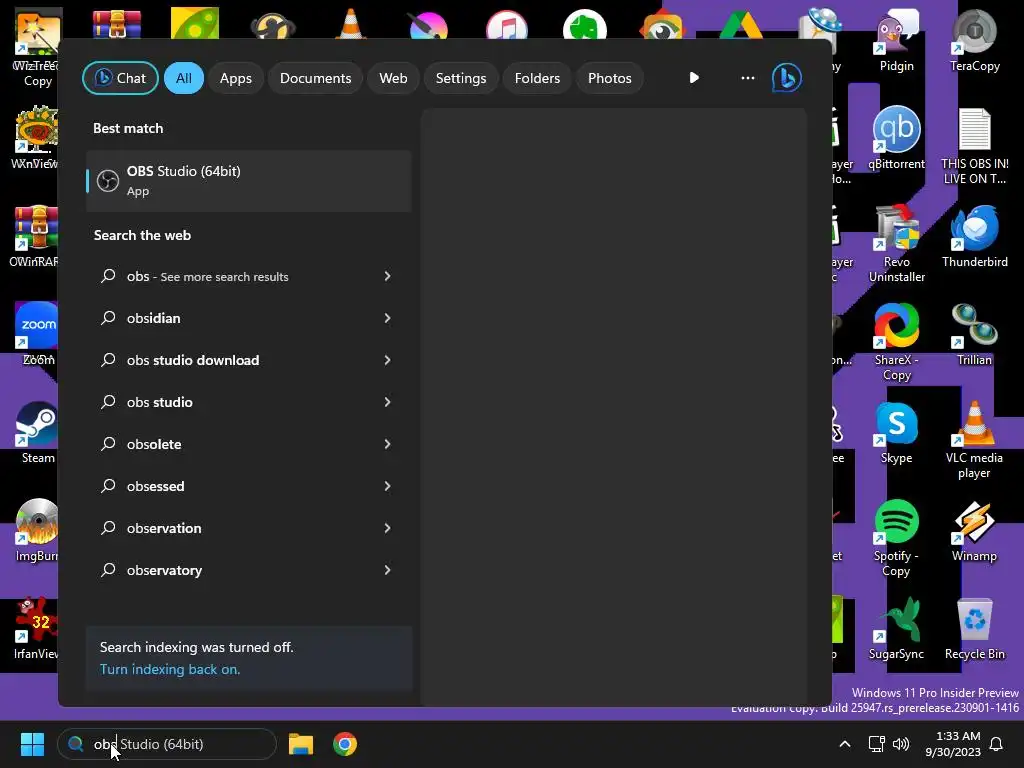Select the Trillian desktop icon
Screen dimensions: 1024x768
click(x=974, y=334)
